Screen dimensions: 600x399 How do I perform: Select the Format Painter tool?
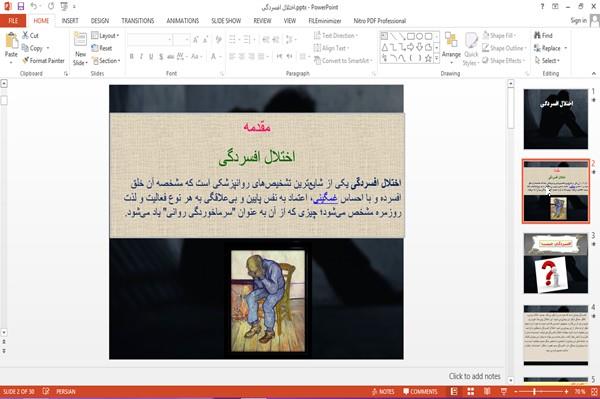43,61
